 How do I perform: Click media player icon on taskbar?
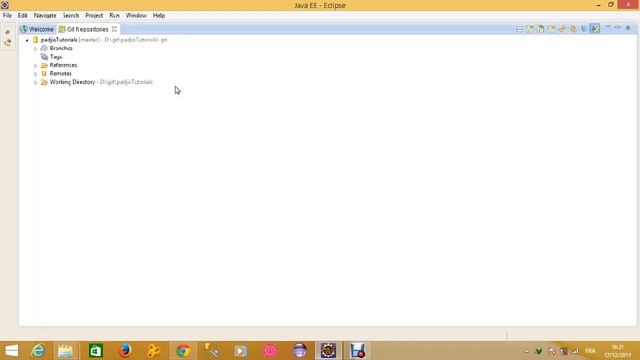pyautogui.click(x=241, y=351)
